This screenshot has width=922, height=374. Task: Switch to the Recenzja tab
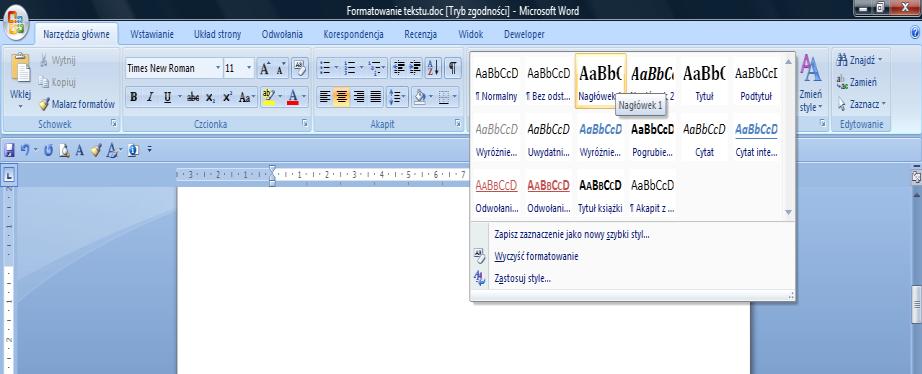pos(420,35)
